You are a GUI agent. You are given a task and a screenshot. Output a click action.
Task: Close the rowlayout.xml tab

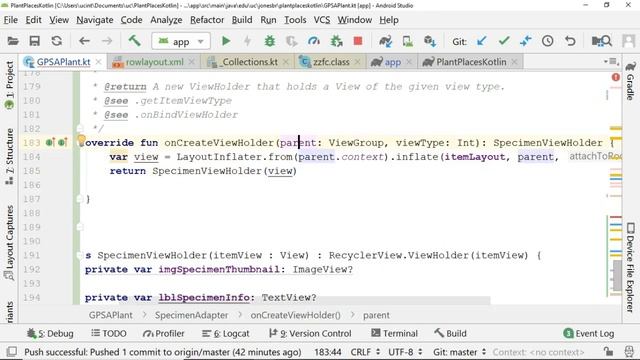191,62
